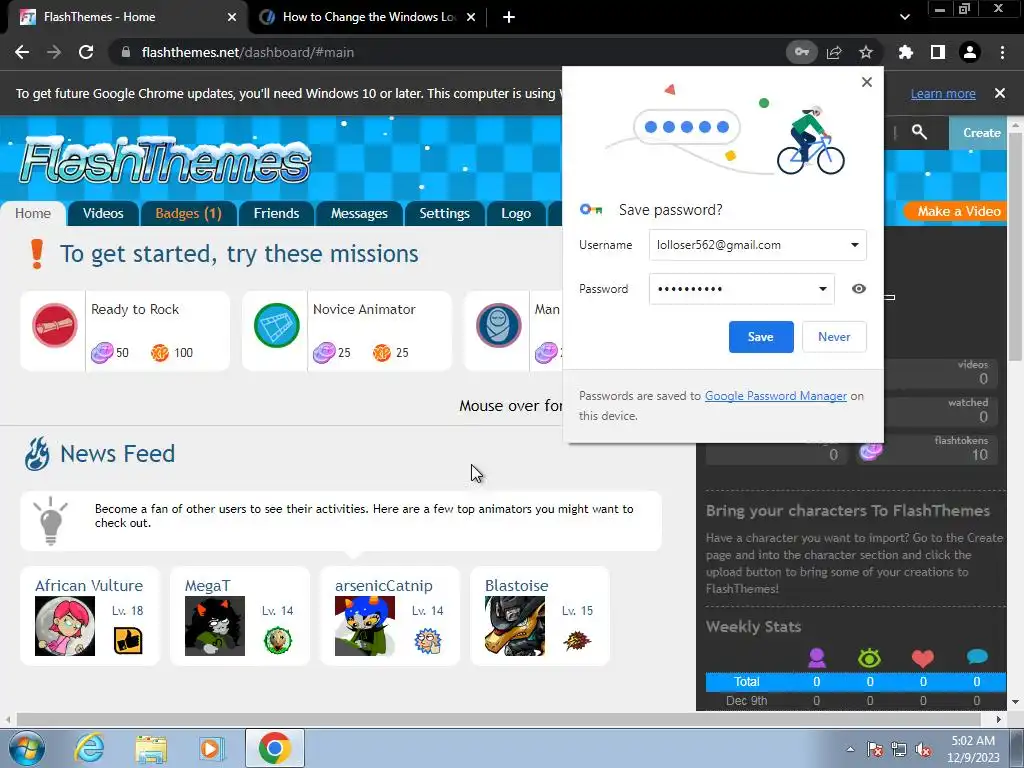Open the Windows Start button
Screen dimensions: 1024x768
coord(26,748)
